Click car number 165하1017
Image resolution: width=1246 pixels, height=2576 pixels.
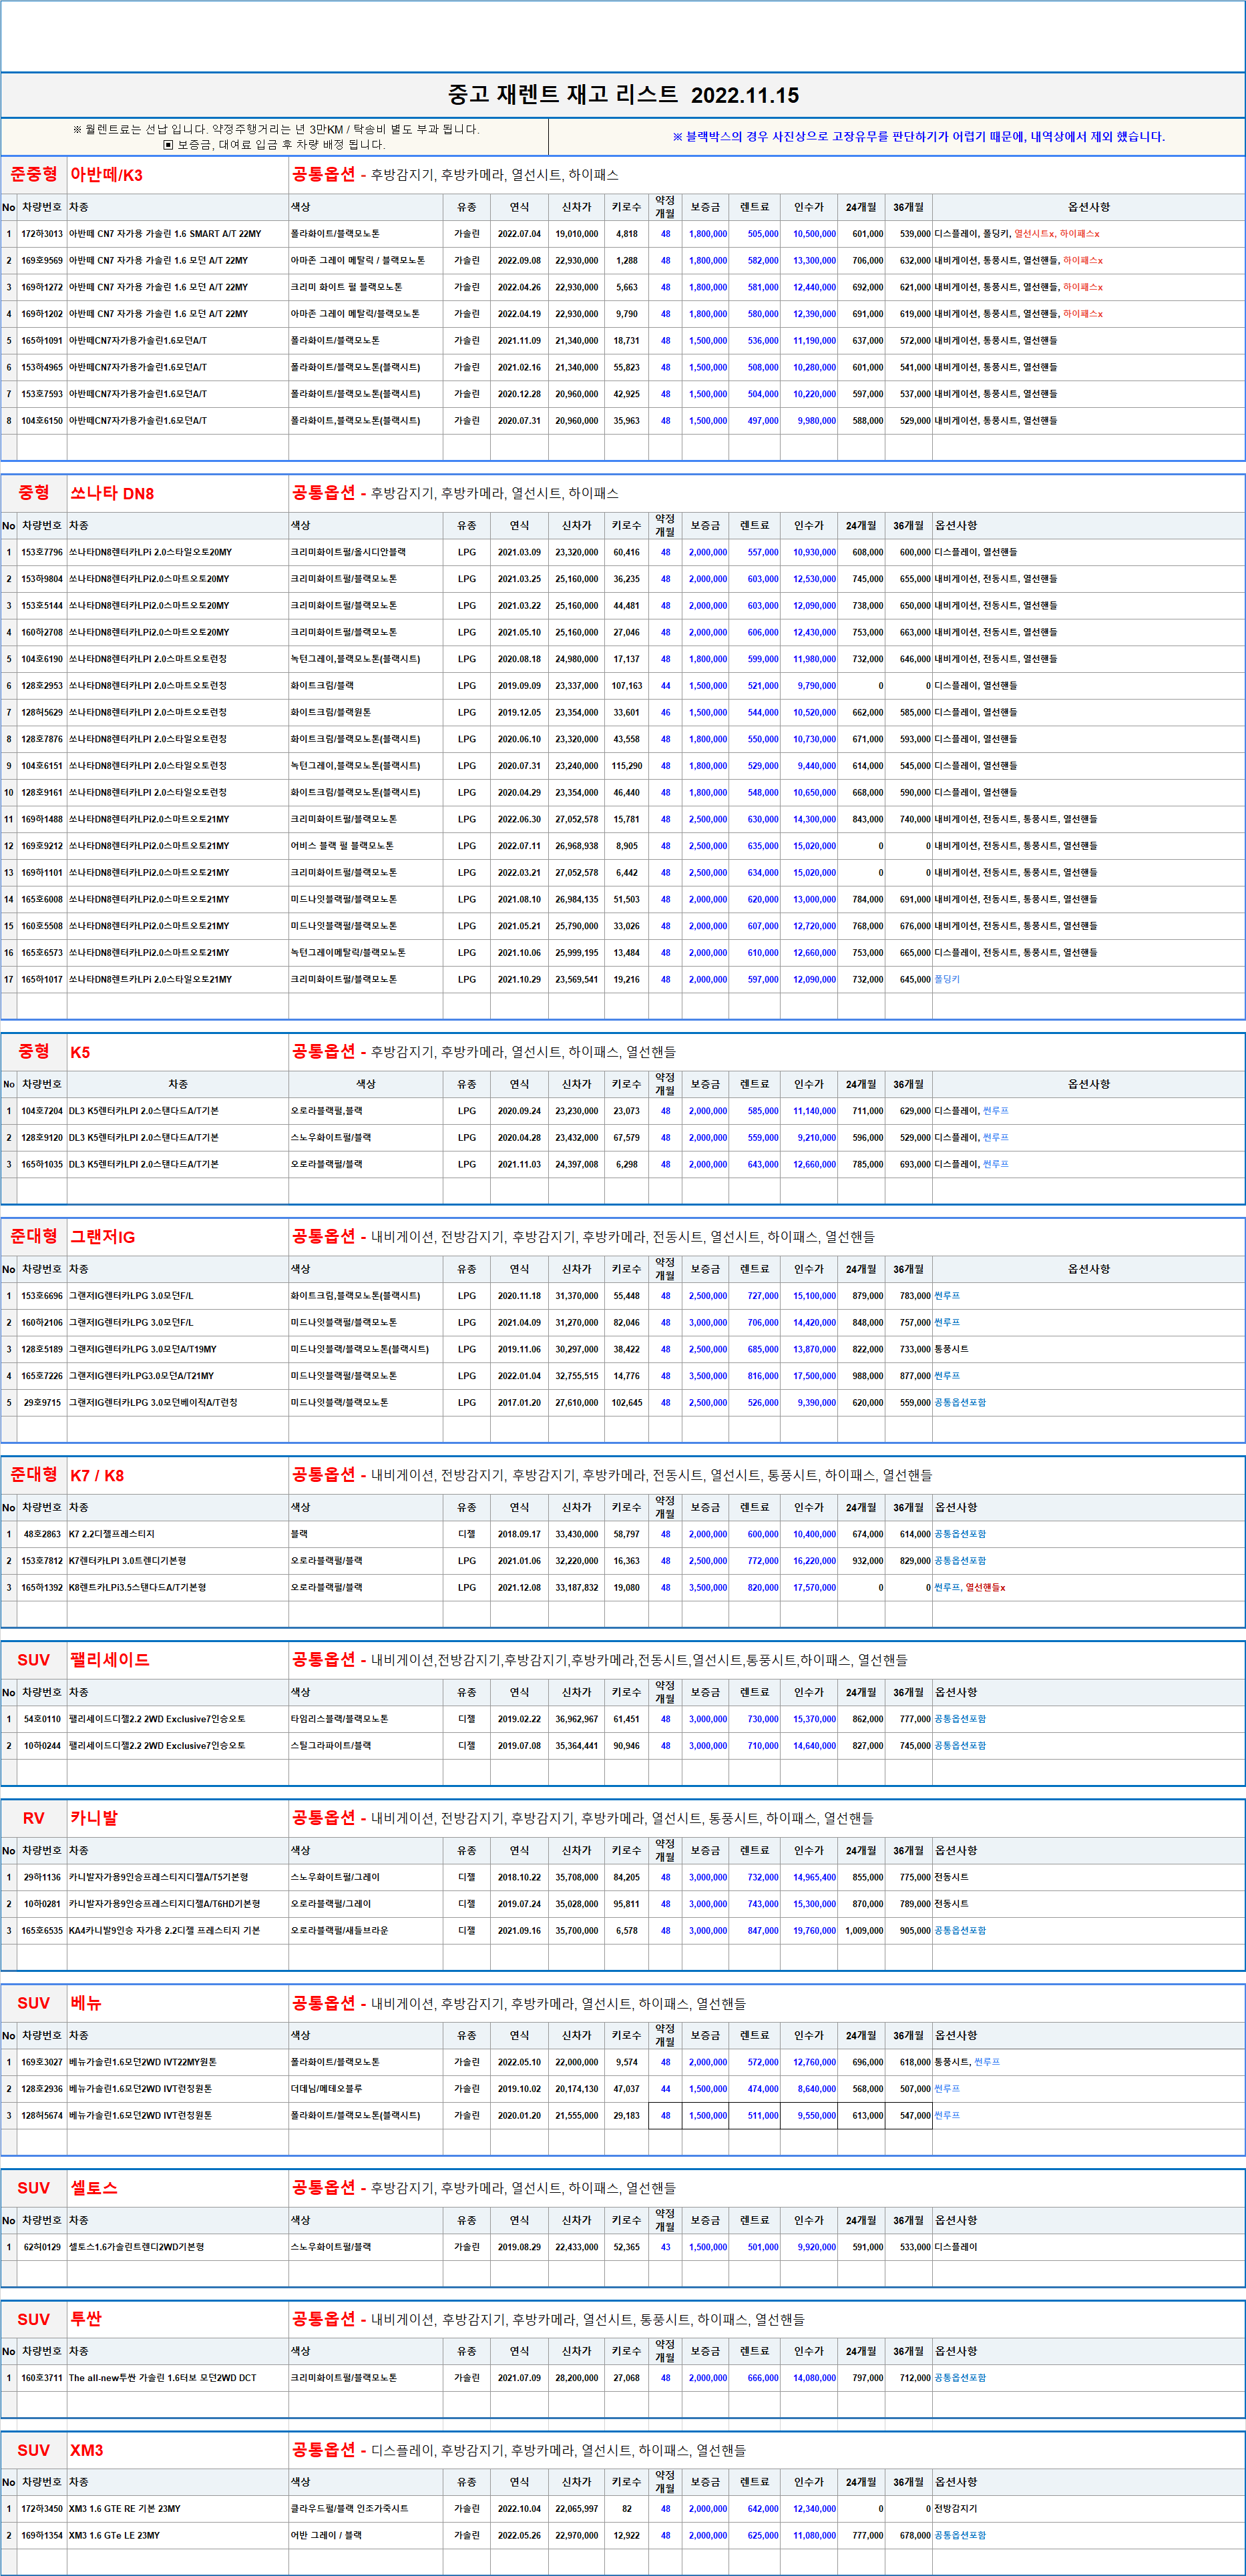(42, 980)
